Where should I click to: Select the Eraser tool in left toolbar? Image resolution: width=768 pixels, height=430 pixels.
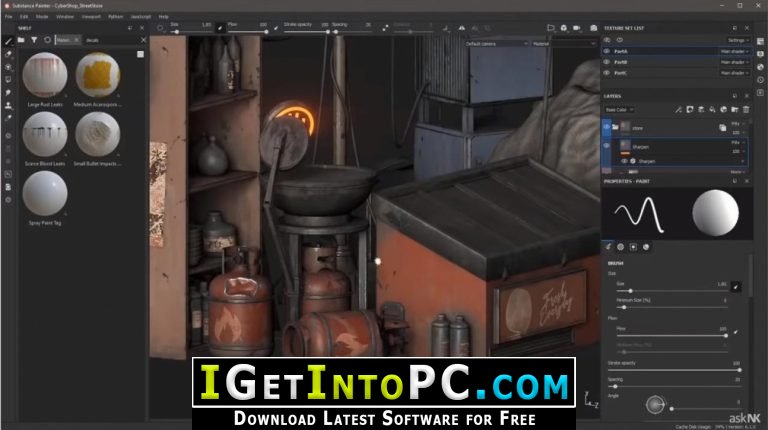9,54
